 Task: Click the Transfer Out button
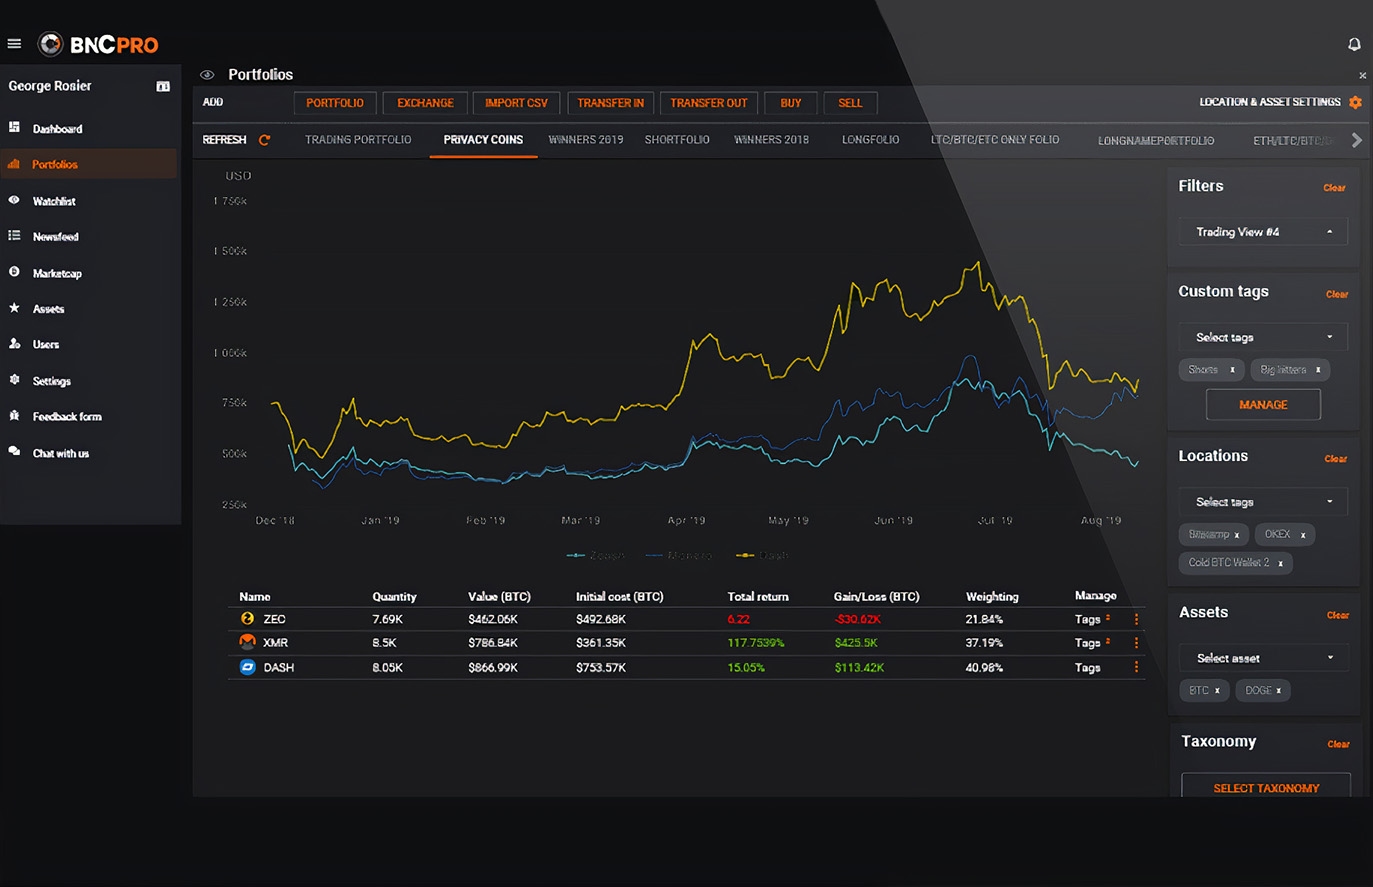tap(708, 103)
